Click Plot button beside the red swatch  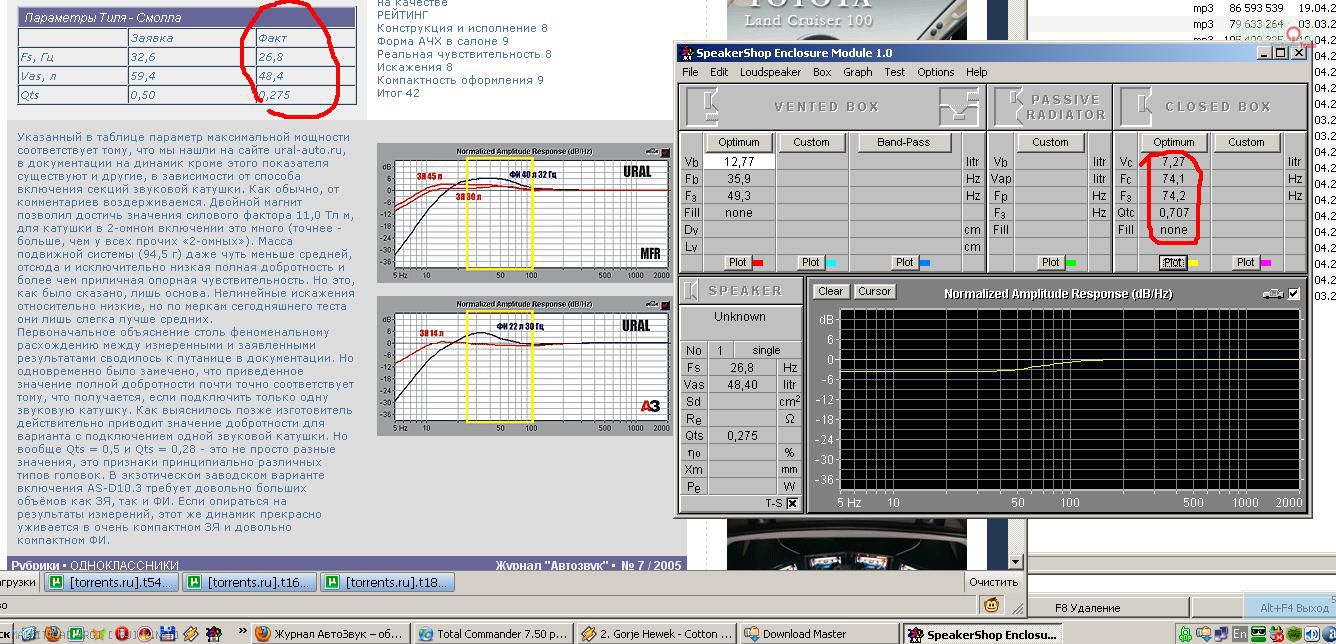(x=737, y=262)
